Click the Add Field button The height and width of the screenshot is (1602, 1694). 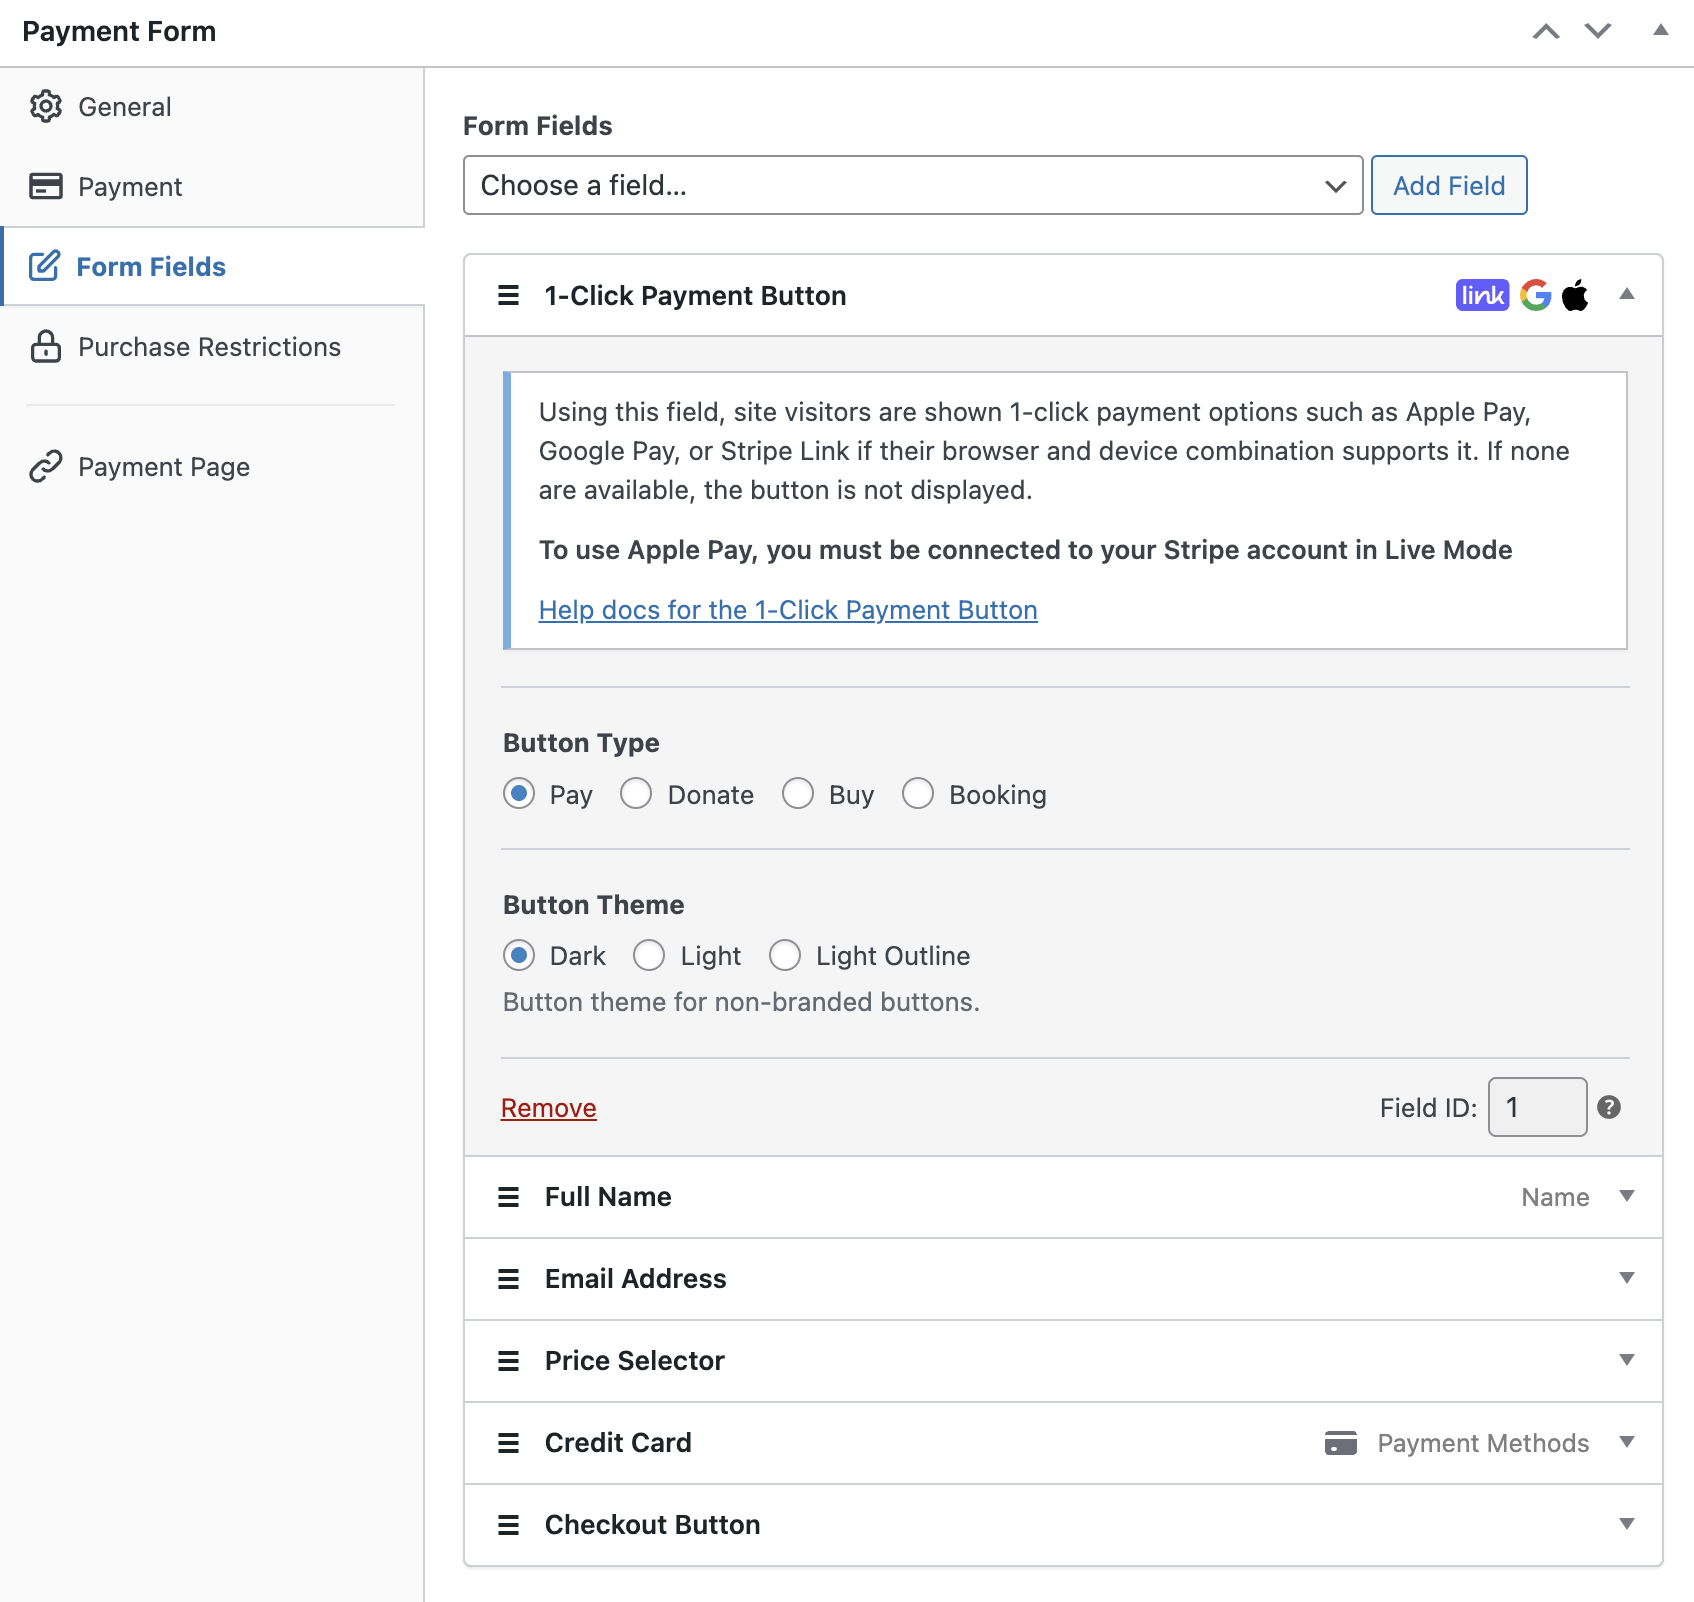click(1449, 185)
